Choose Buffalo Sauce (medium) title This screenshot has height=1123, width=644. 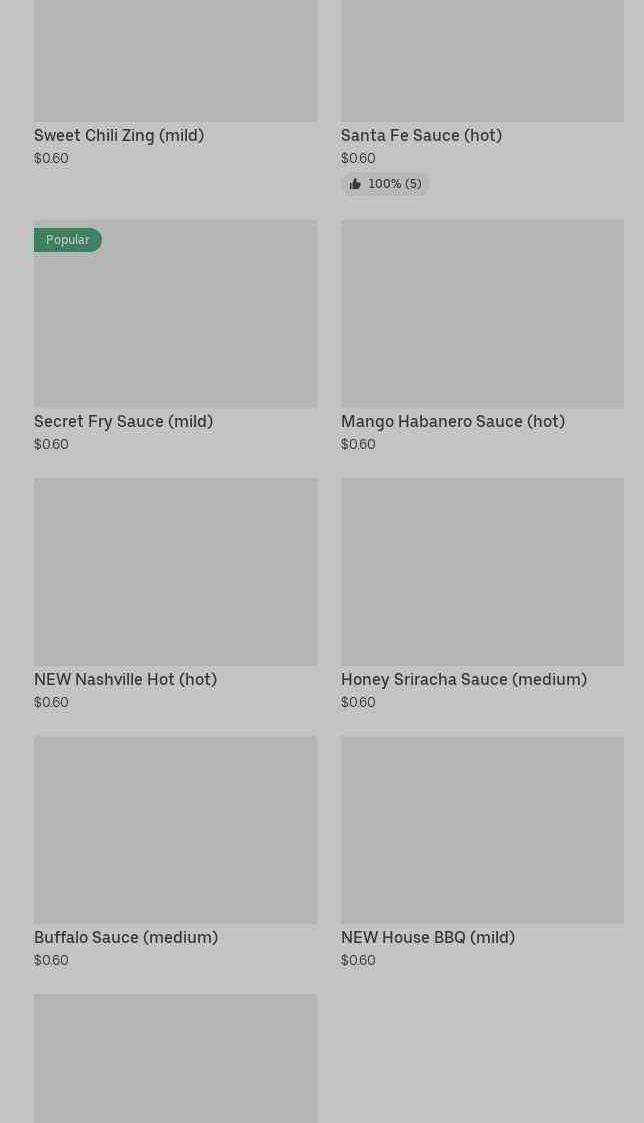pyautogui.click(x=126, y=938)
